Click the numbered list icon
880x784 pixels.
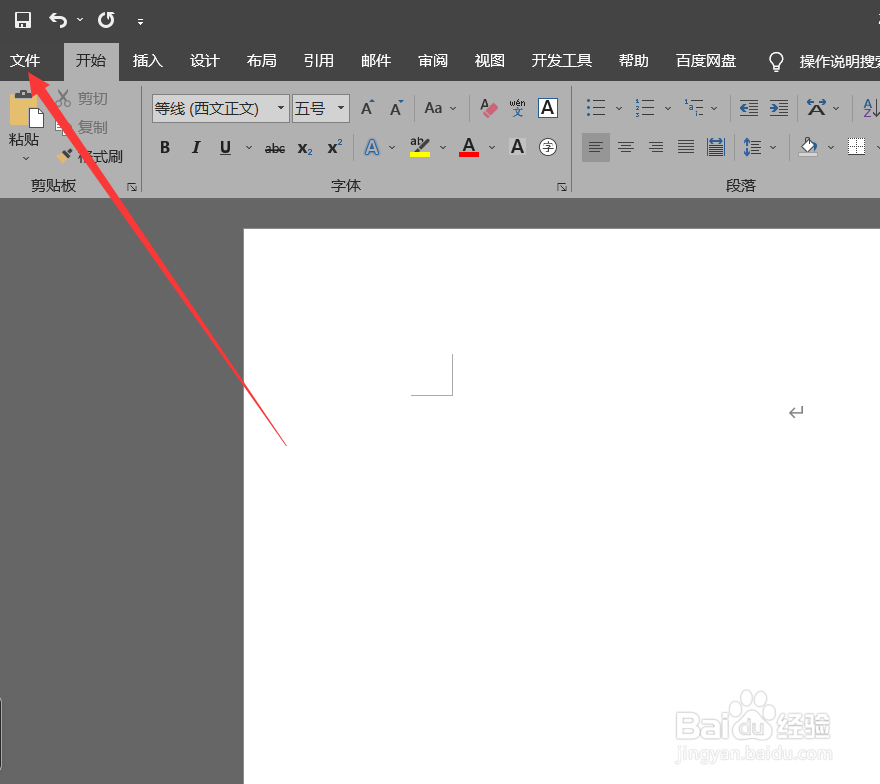point(645,108)
